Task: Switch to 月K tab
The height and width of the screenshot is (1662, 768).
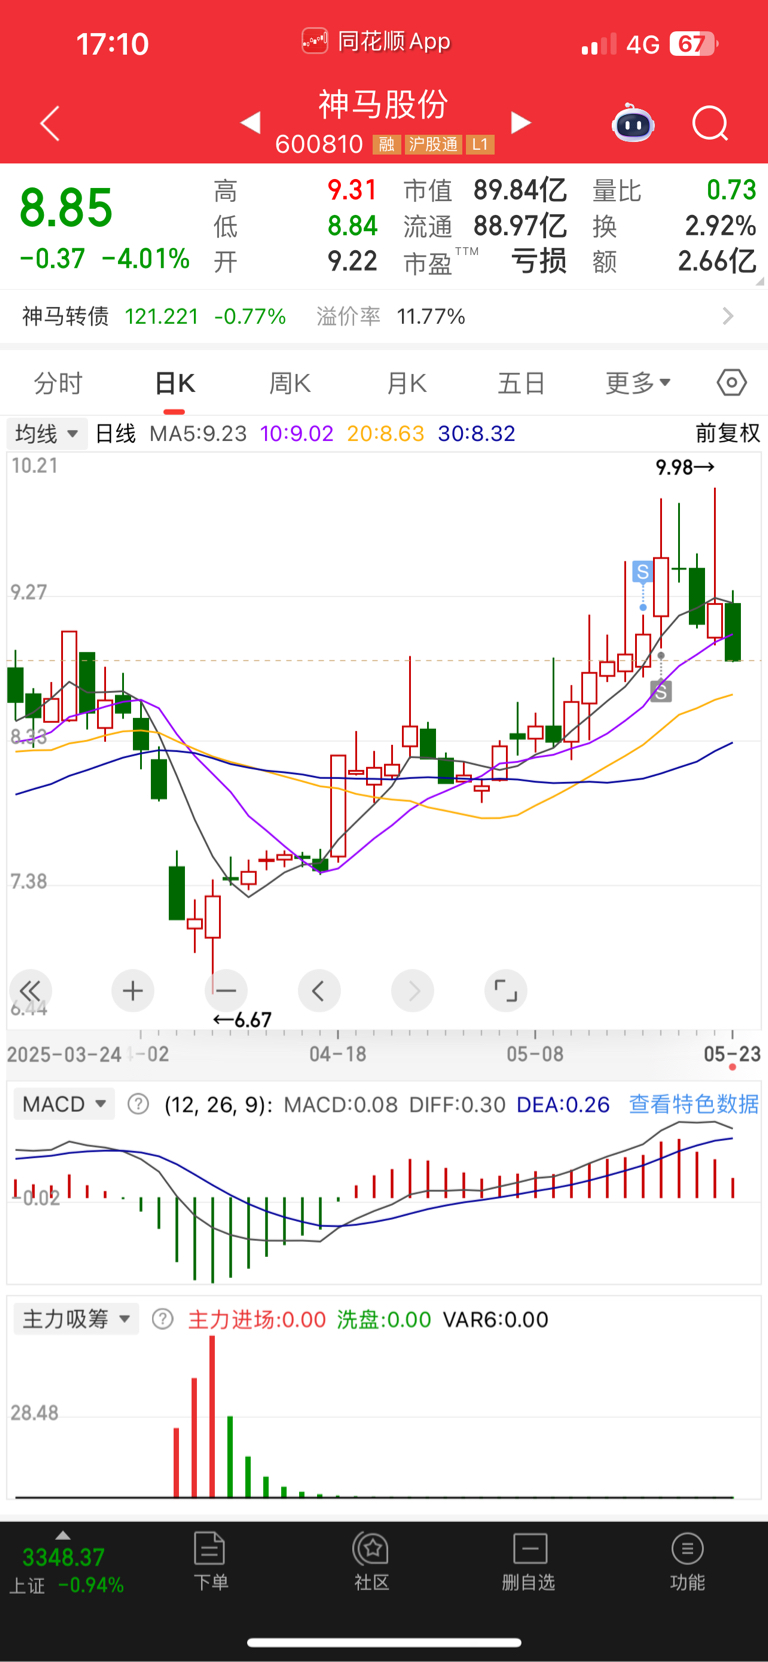Action: point(406,383)
